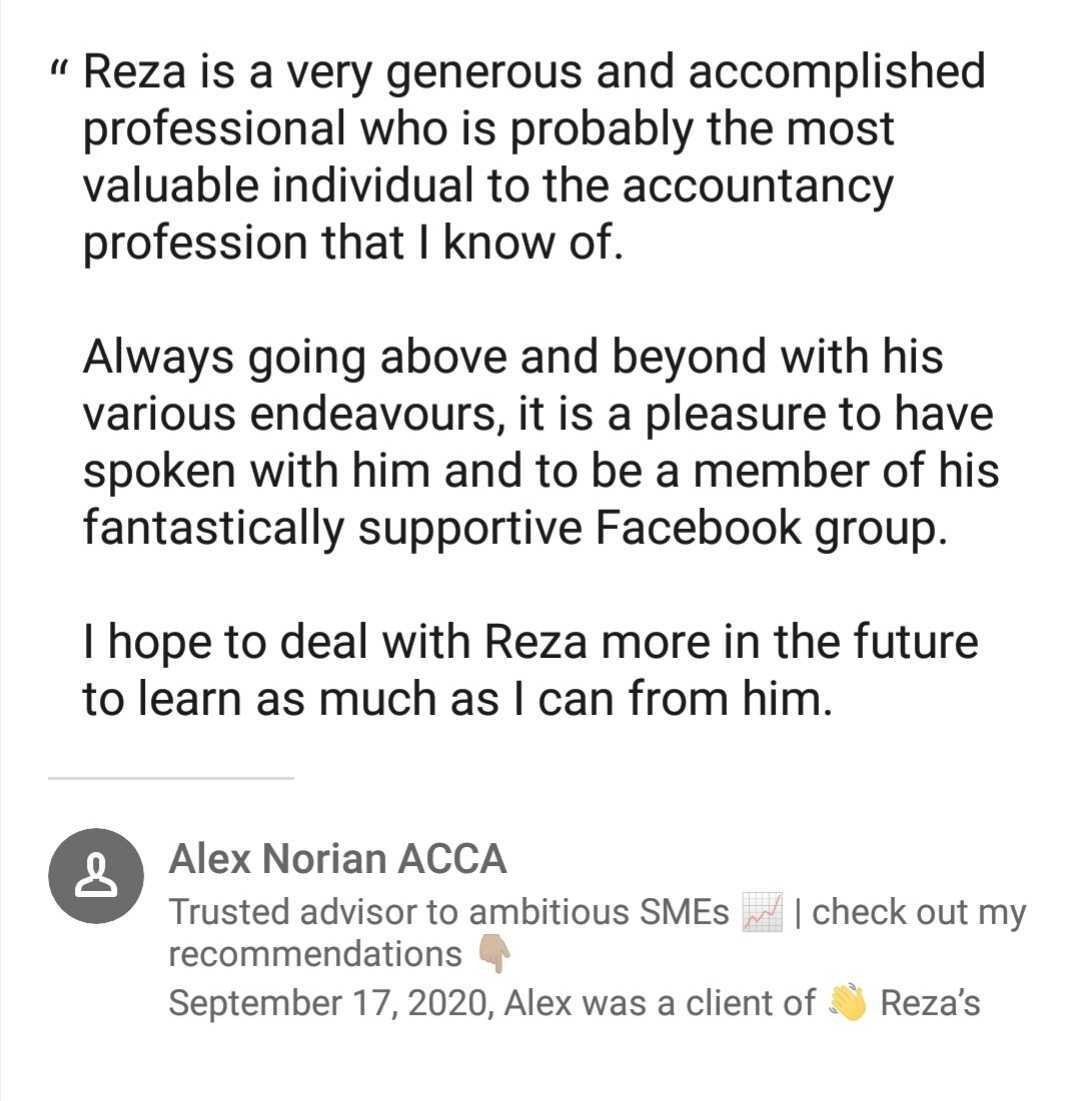Click the horizontal divider line above author
Viewport: 1066px width, 1101px height.
coord(170,777)
